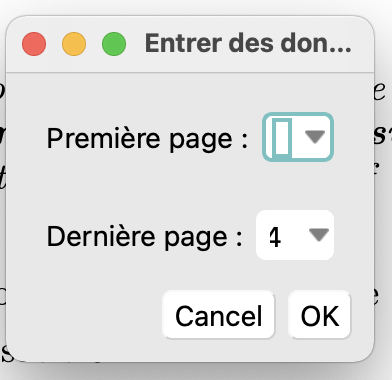Focus the Première page text entry box
This screenshot has height=380, width=392.
(x=282, y=137)
